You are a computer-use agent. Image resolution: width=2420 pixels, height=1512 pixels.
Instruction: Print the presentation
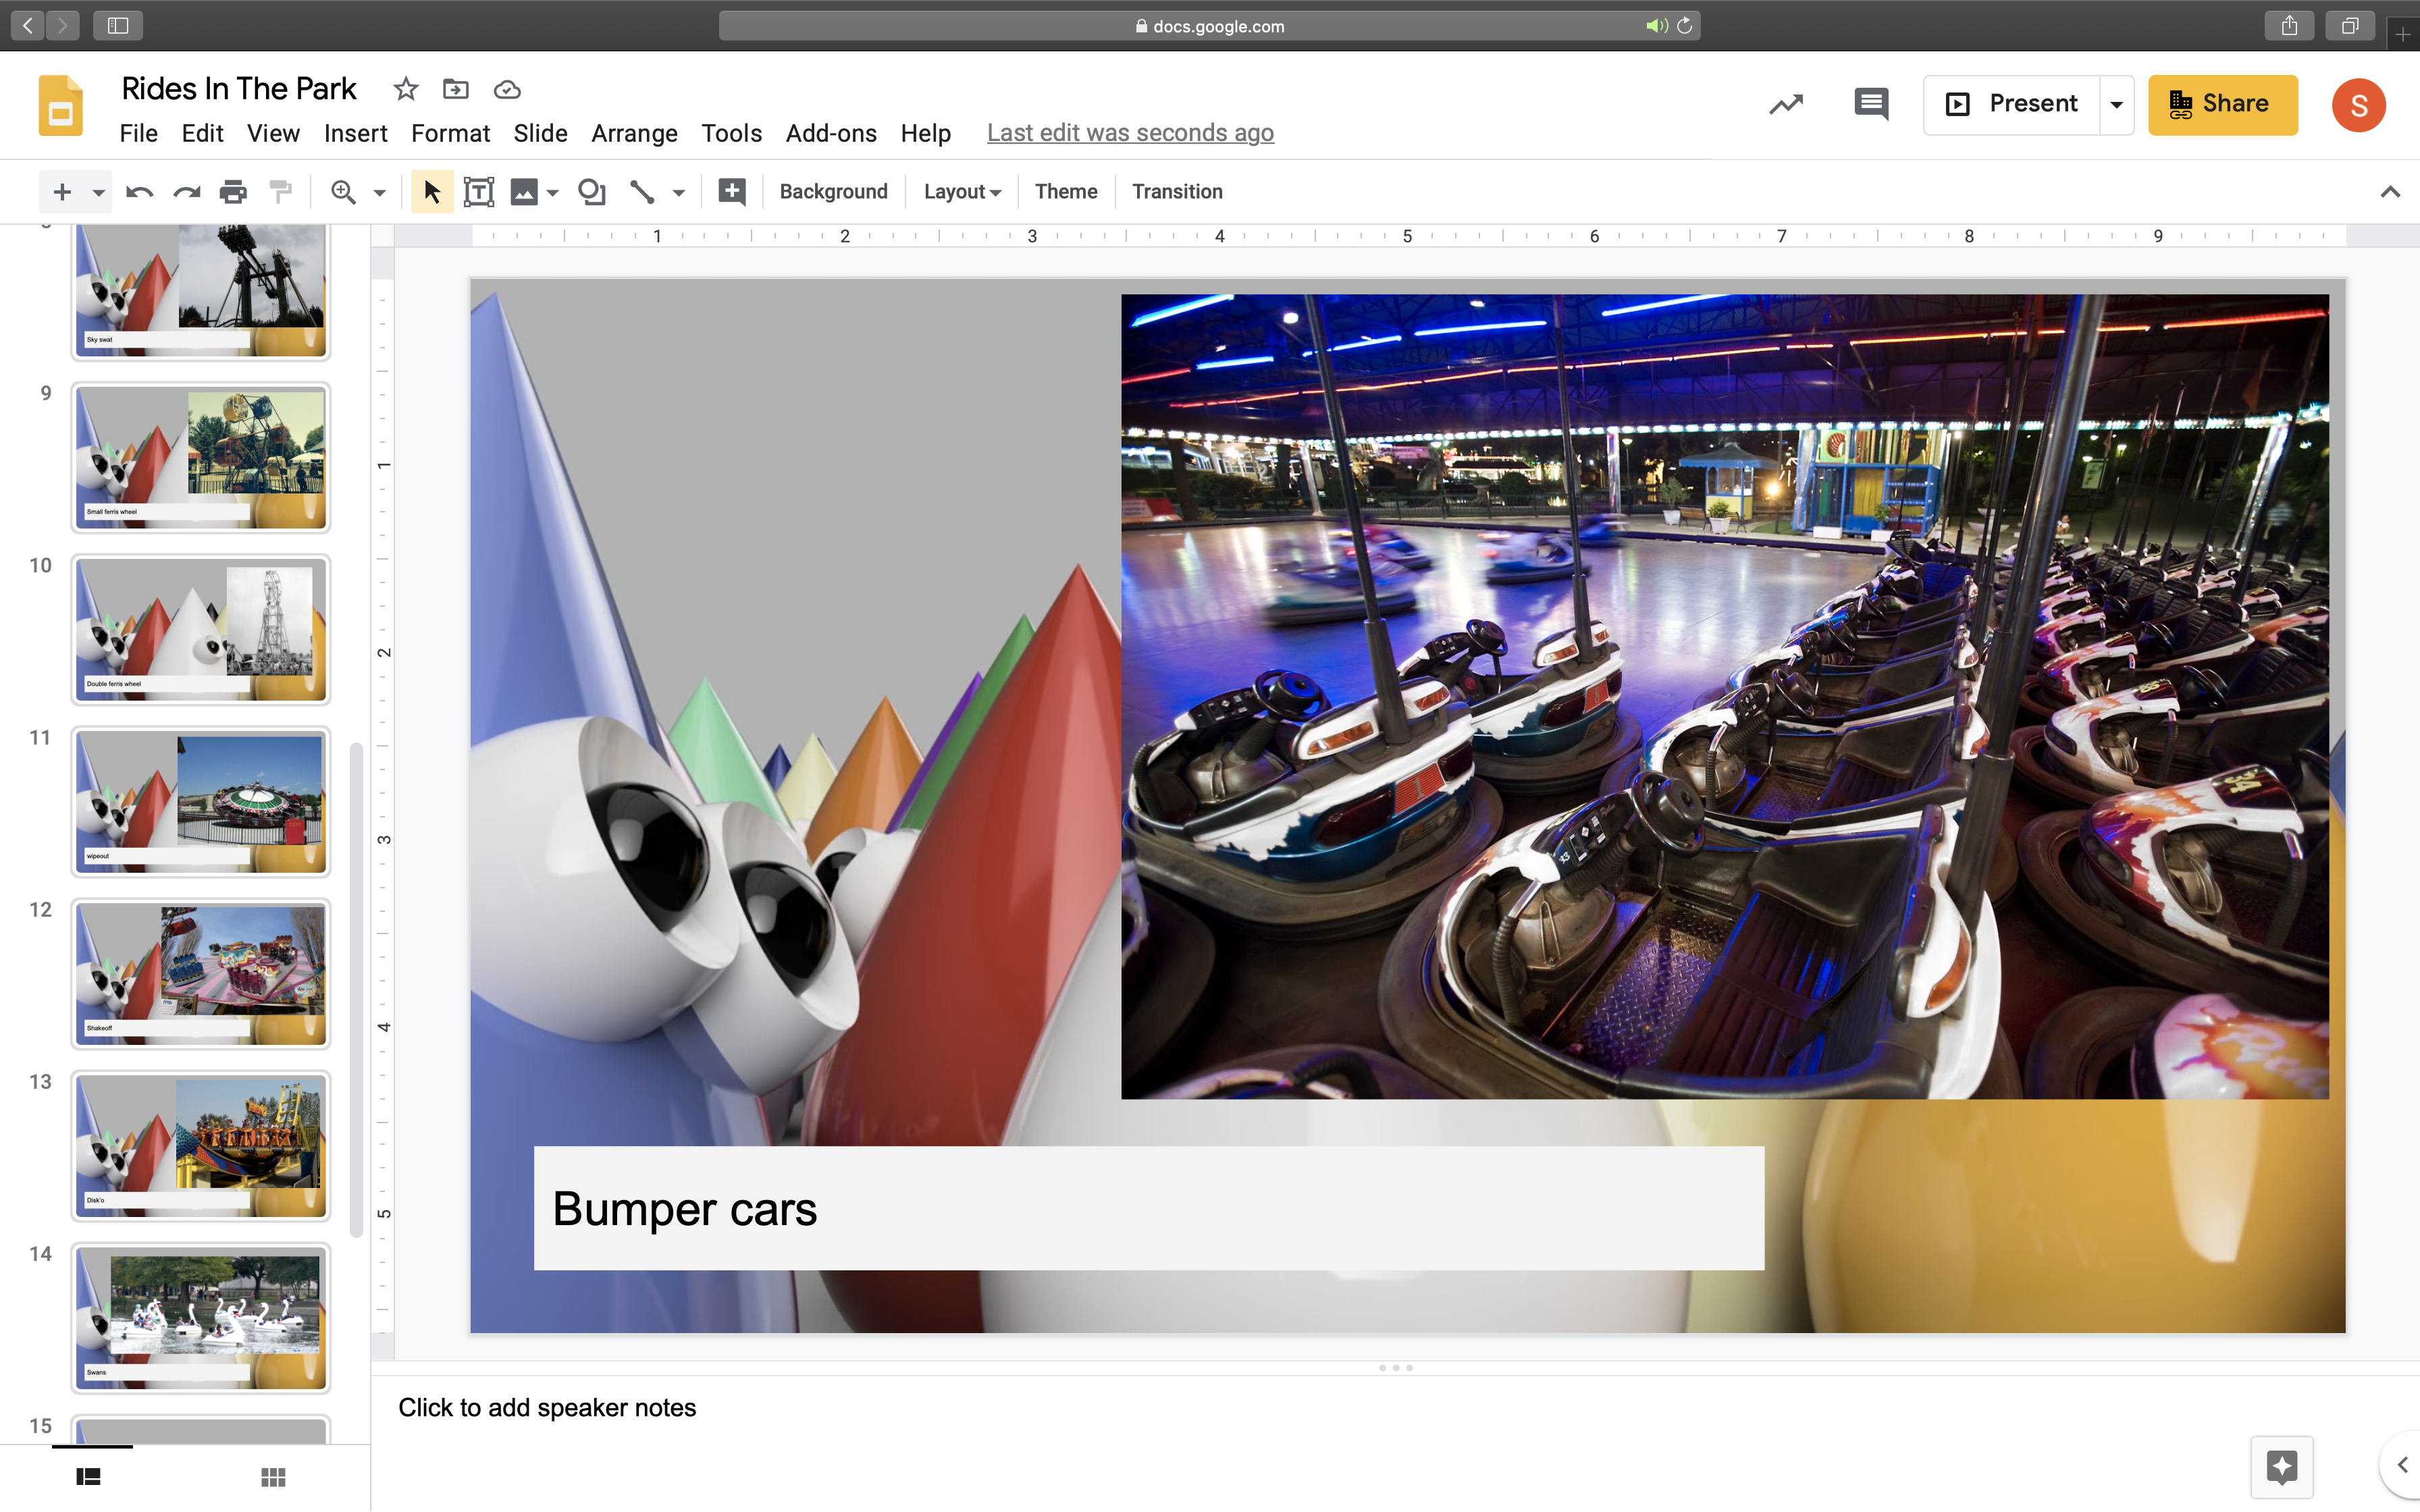(x=234, y=192)
